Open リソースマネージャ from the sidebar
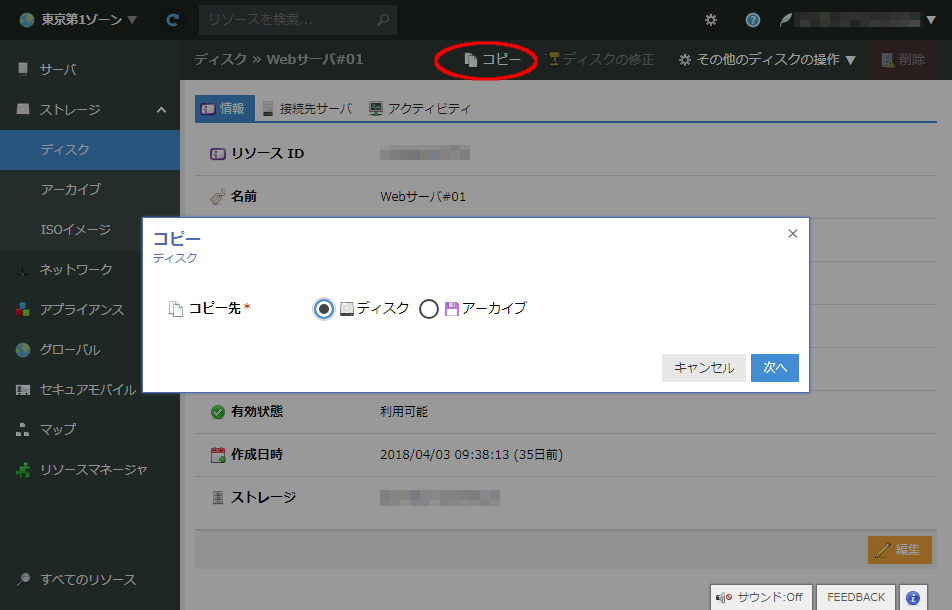Image resolution: width=952 pixels, height=610 pixels. point(93,470)
